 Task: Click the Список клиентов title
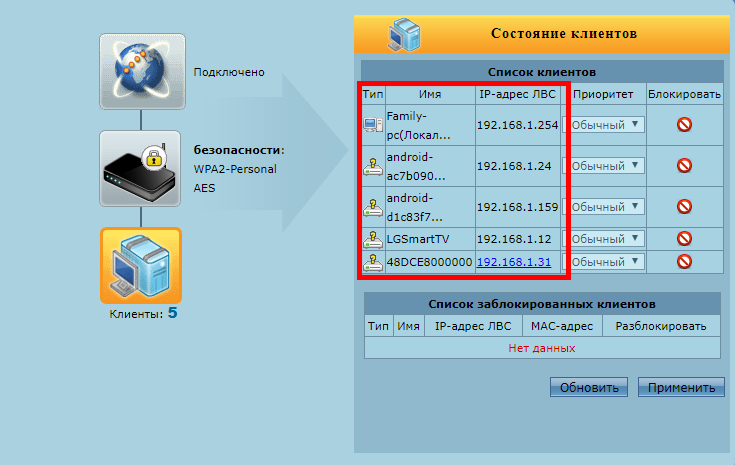541,72
